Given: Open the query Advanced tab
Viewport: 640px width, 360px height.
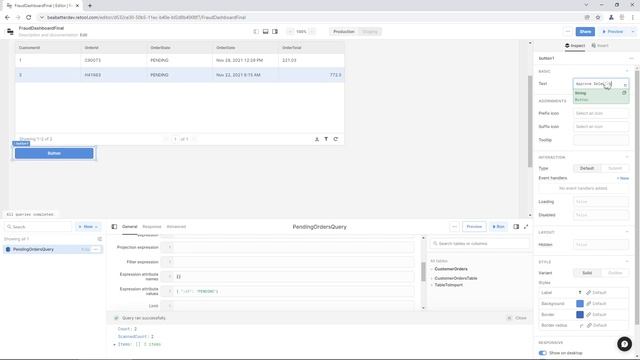Looking at the screenshot, I should pos(176,227).
